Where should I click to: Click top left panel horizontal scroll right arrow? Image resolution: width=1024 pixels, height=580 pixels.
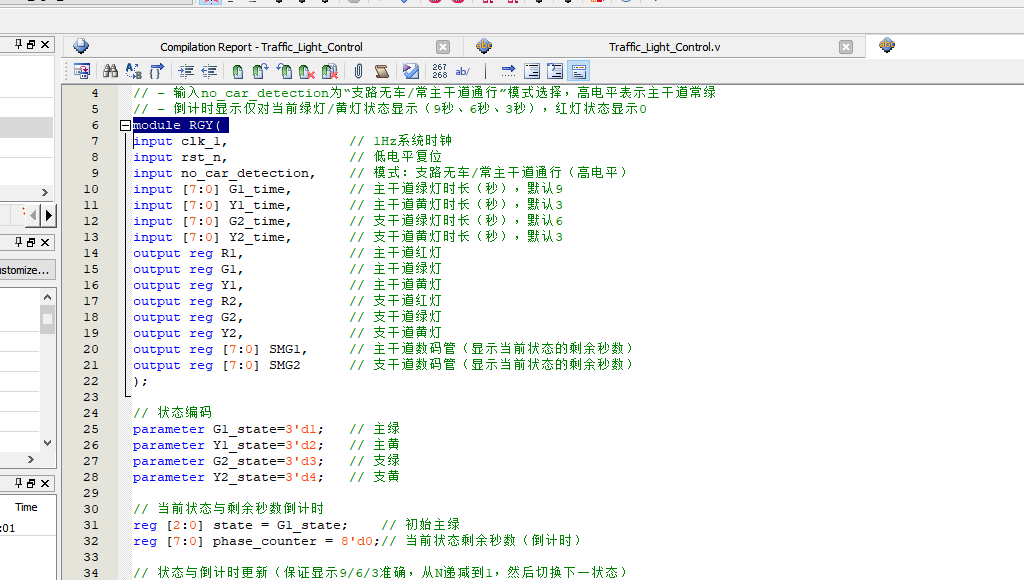click(44, 192)
